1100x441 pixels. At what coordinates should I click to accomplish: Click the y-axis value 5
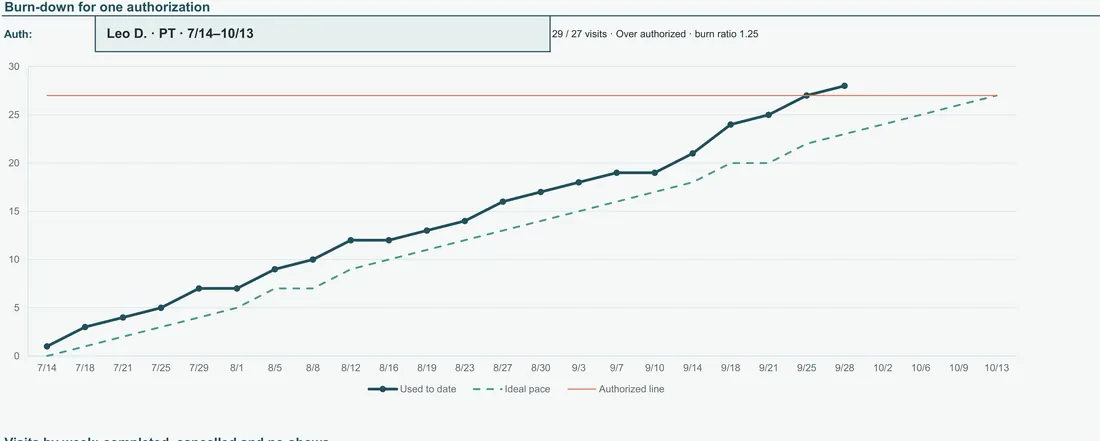[x=17, y=308]
